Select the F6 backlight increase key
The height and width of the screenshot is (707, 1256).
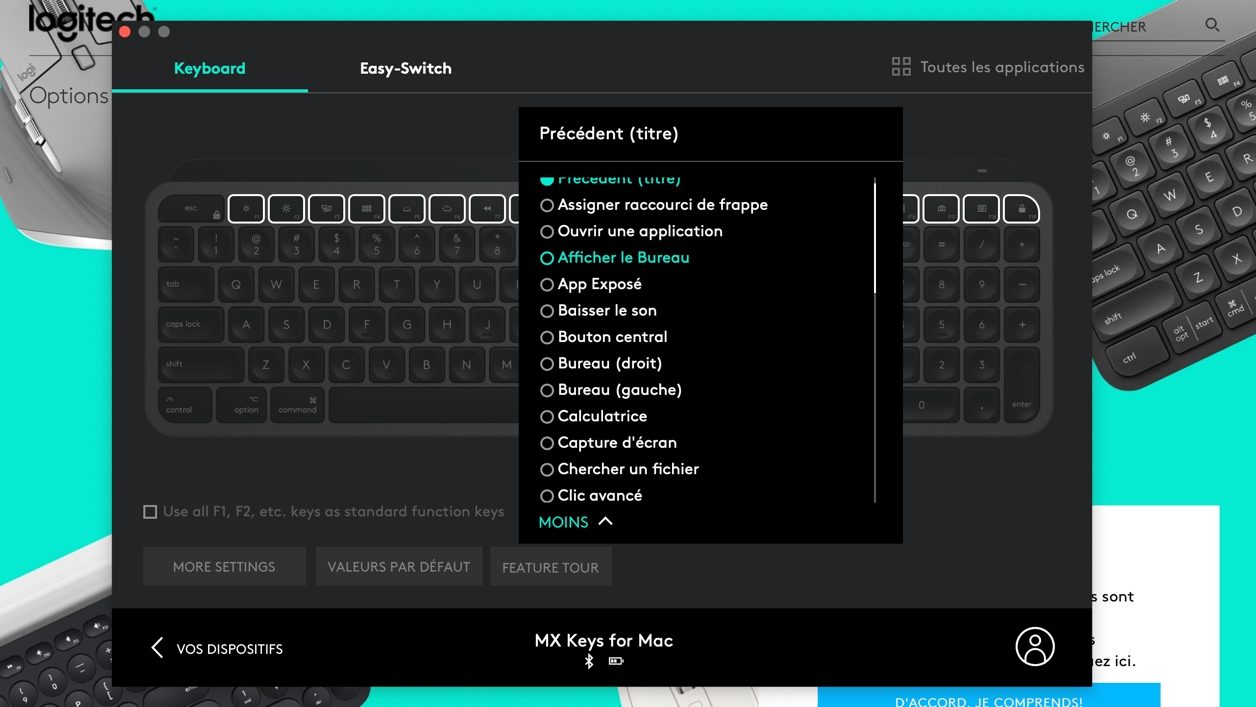click(447, 209)
